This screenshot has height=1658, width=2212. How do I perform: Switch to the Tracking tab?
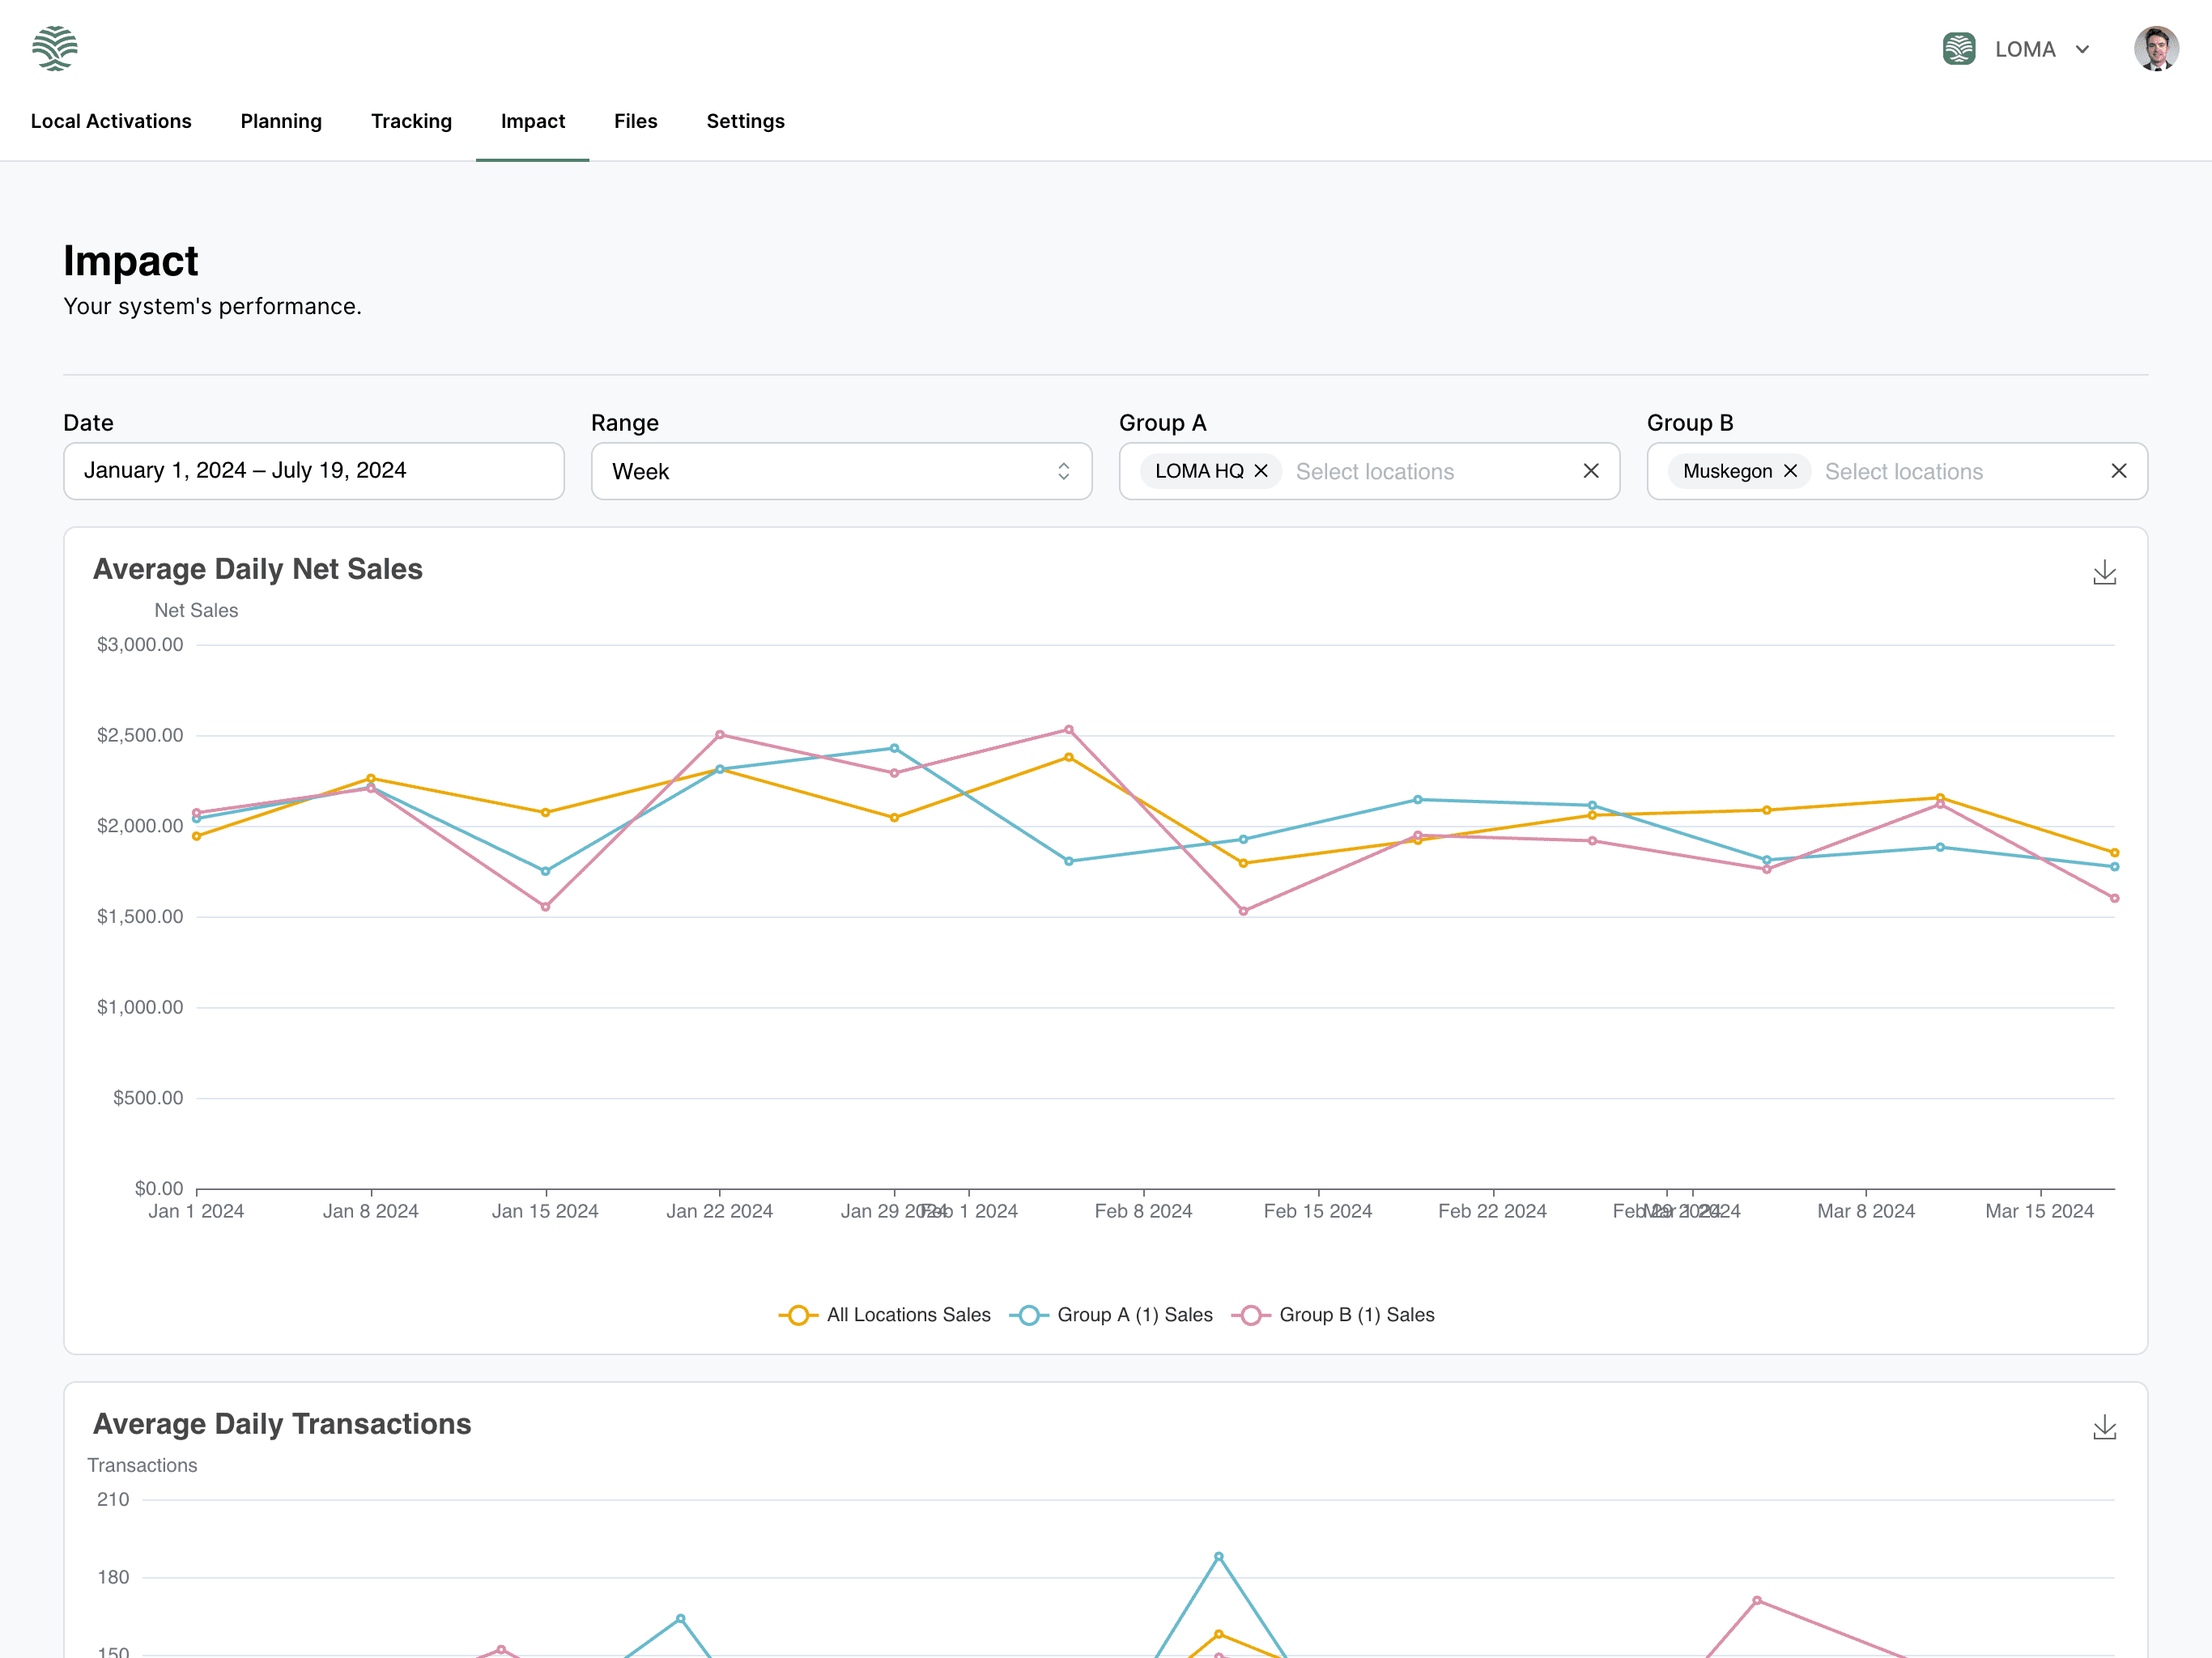[411, 121]
